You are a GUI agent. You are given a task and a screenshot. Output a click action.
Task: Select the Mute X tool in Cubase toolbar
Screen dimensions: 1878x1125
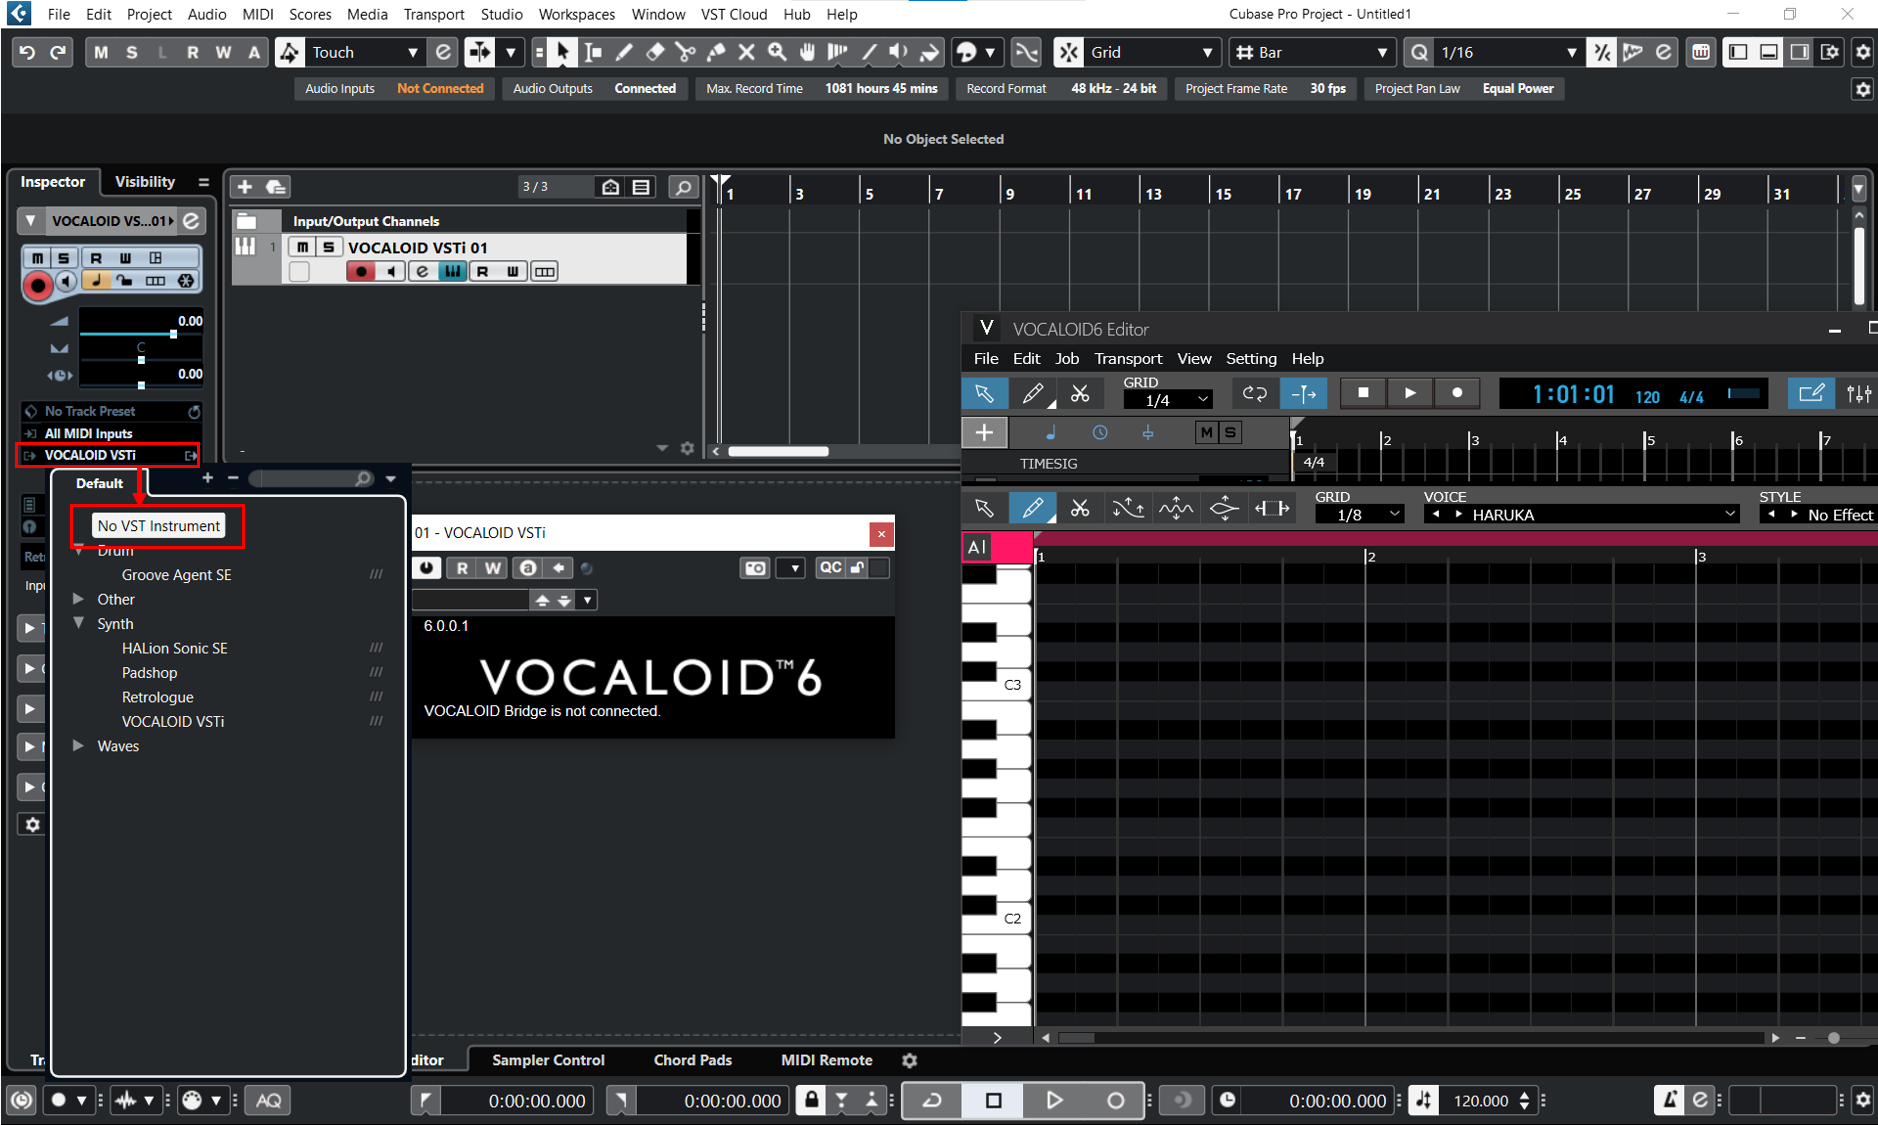pos(746,52)
